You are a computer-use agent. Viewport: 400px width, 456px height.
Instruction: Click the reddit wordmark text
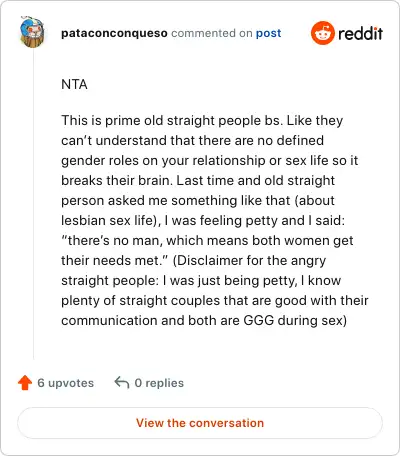[360, 33]
